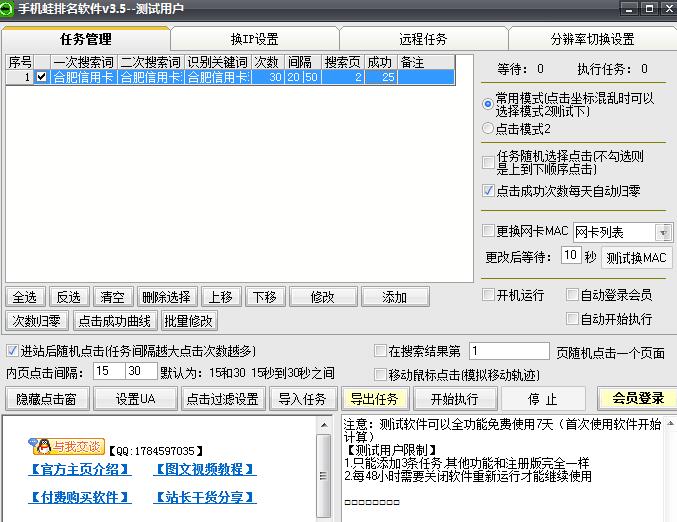Viewport: 677px width, 522px height.
Task: Open 官方主页介绍 link
Action: [80, 470]
